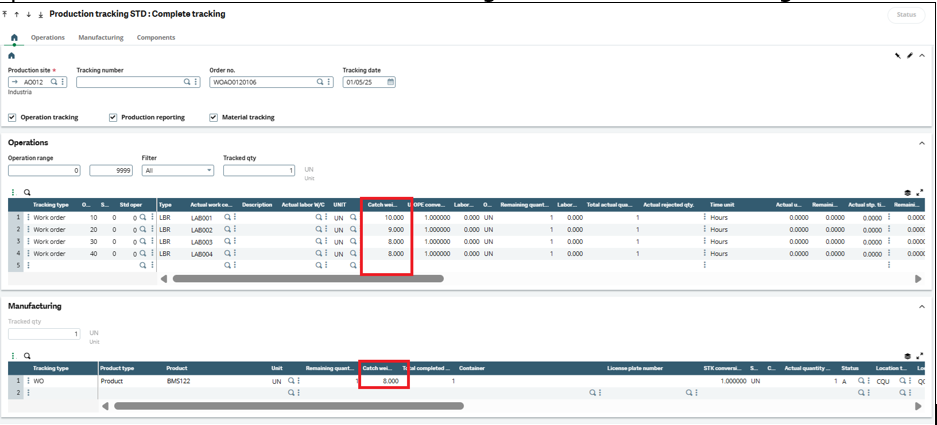Viewport: 937px width, 425px height.
Task: Click the Status button
Action: (x=906, y=15)
